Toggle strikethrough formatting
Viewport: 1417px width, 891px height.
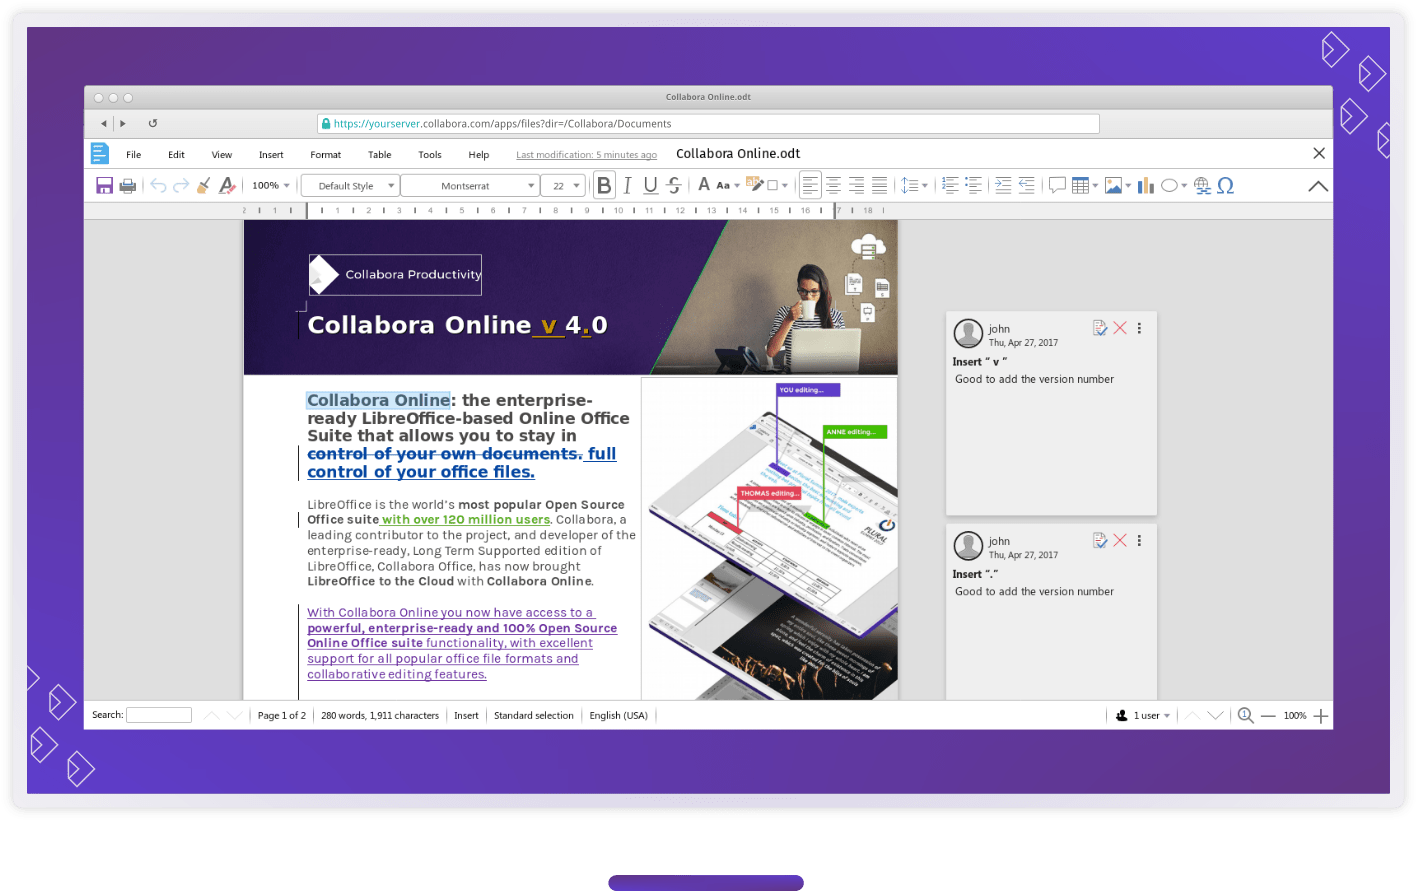point(673,185)
